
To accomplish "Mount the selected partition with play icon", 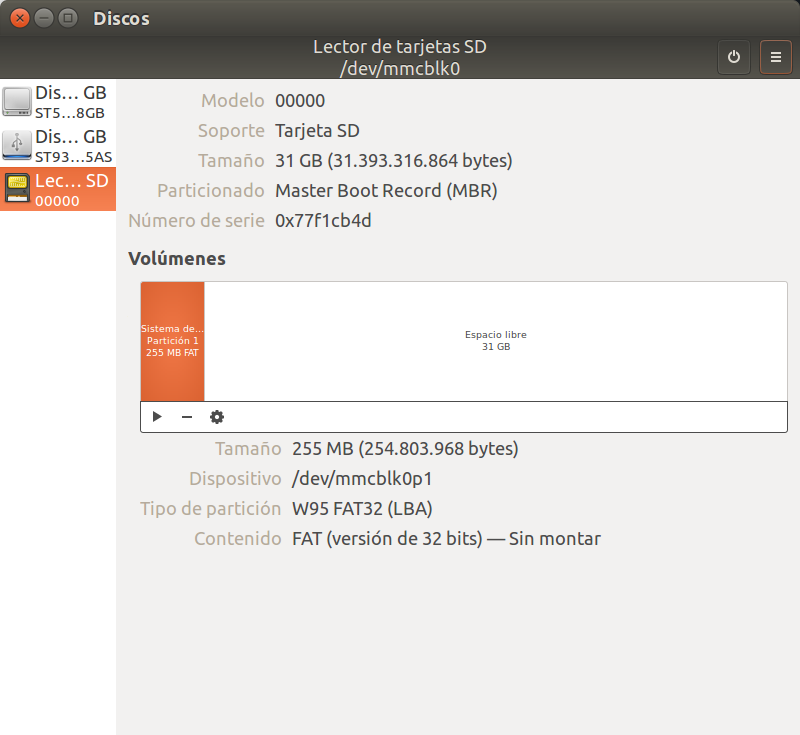I will (x=157, y=417).
